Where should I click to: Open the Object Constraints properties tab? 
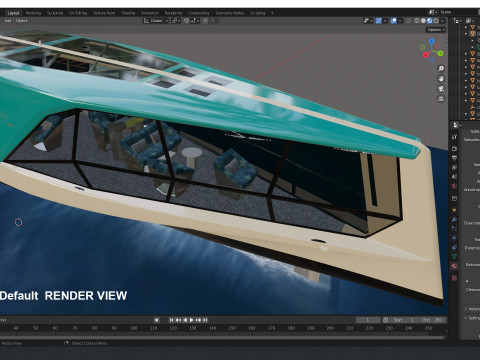click(454, 247)
